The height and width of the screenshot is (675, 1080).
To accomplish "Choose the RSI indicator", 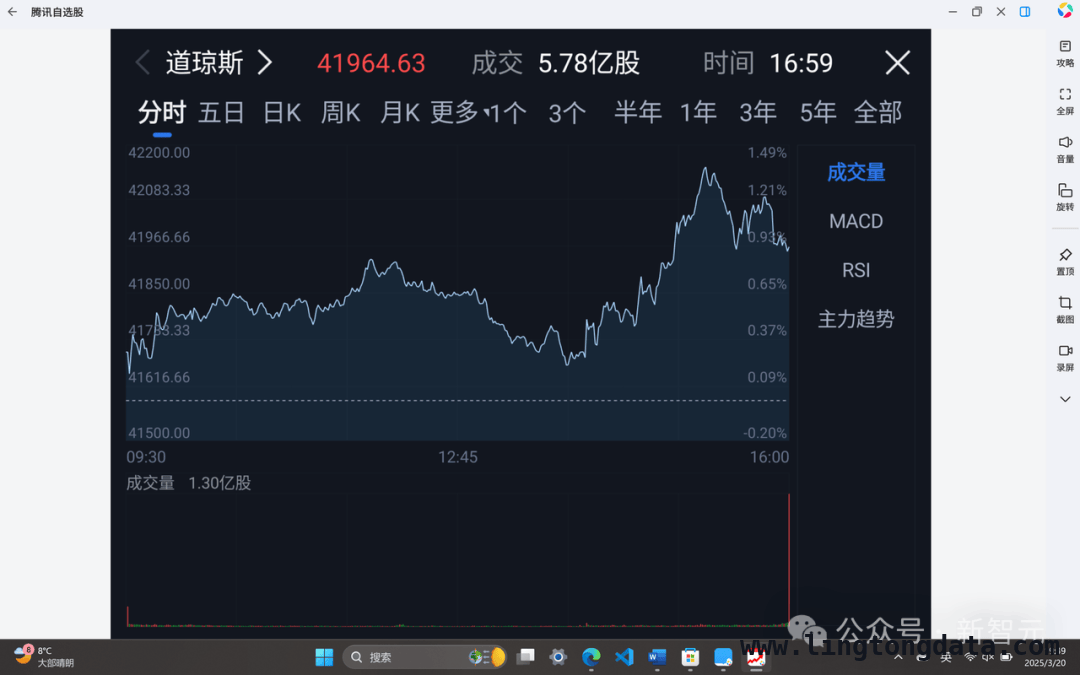I will point(856,270).
